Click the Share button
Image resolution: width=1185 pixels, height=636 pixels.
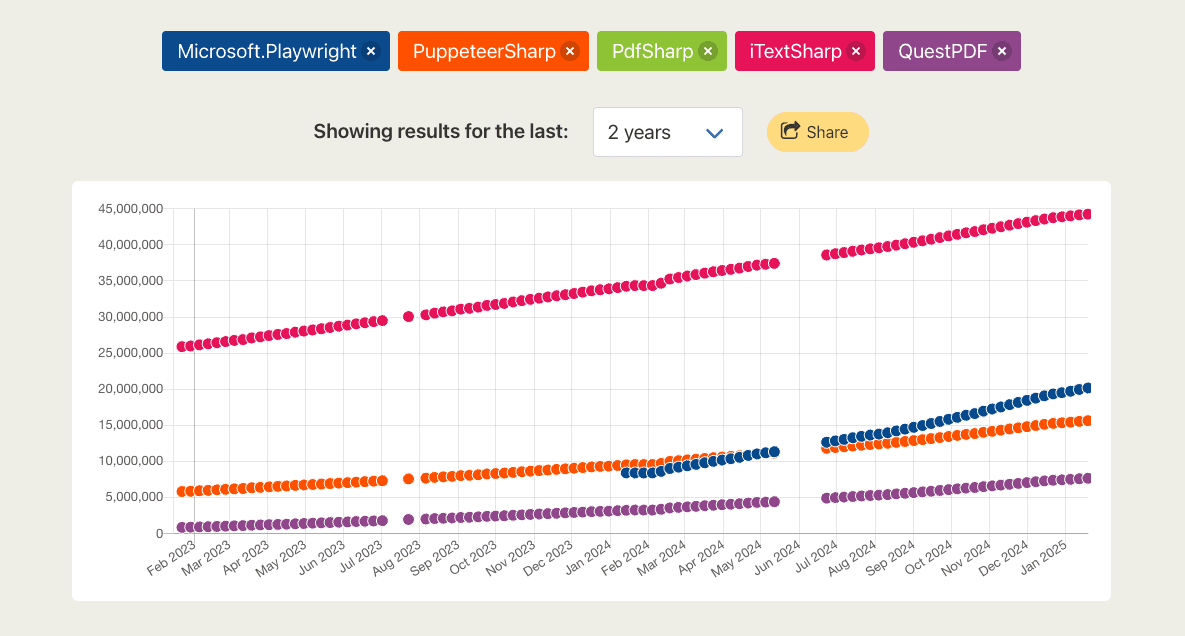817,131
